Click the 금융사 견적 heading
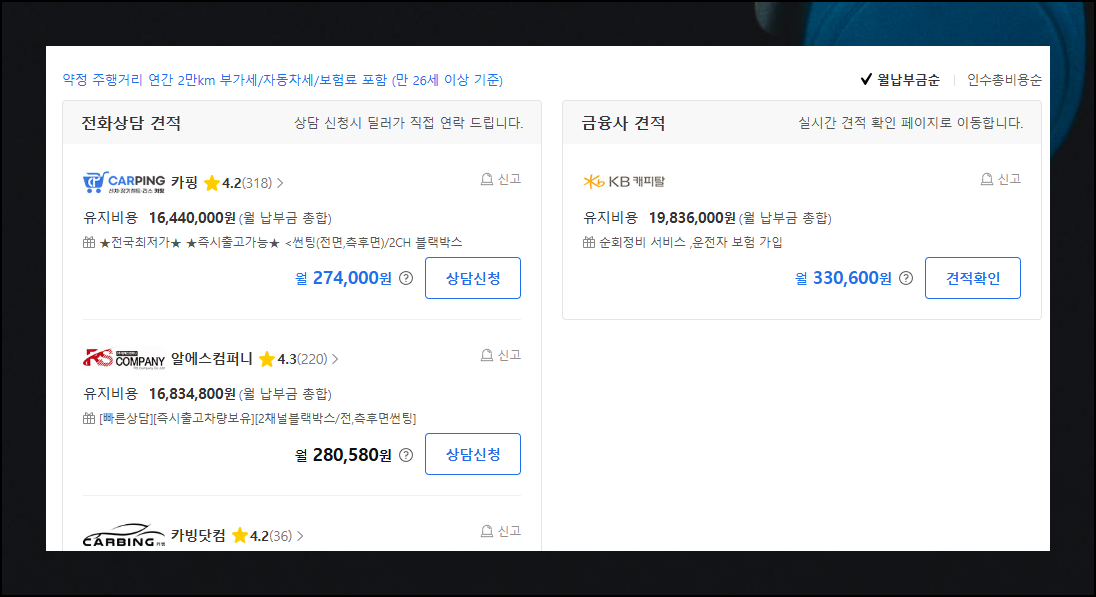 (623, 123)
